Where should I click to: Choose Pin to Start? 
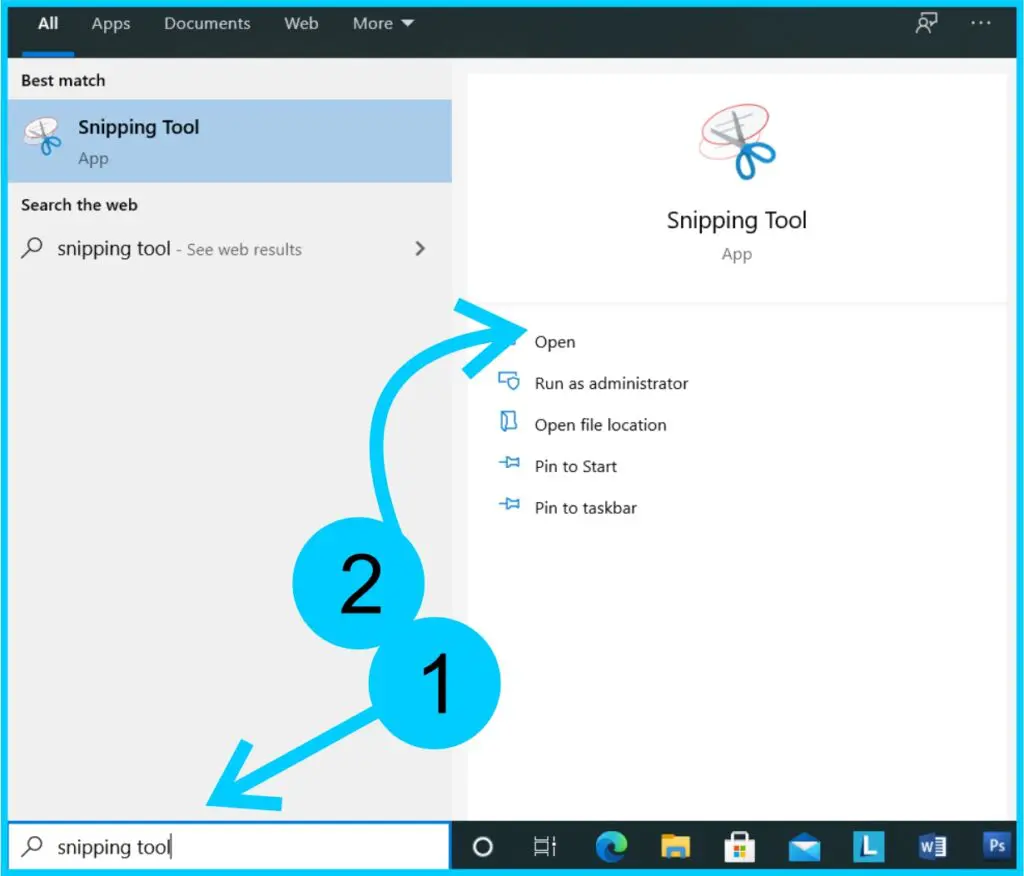click(575, 466)
